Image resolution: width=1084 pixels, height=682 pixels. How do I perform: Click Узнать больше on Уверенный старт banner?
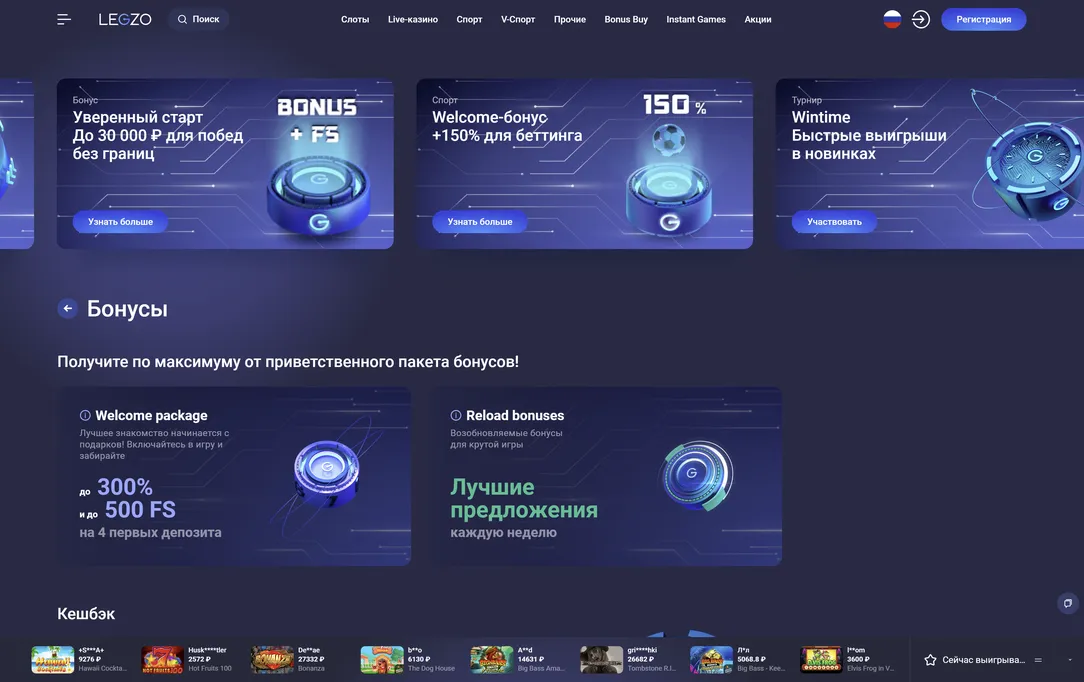point(120,221)
